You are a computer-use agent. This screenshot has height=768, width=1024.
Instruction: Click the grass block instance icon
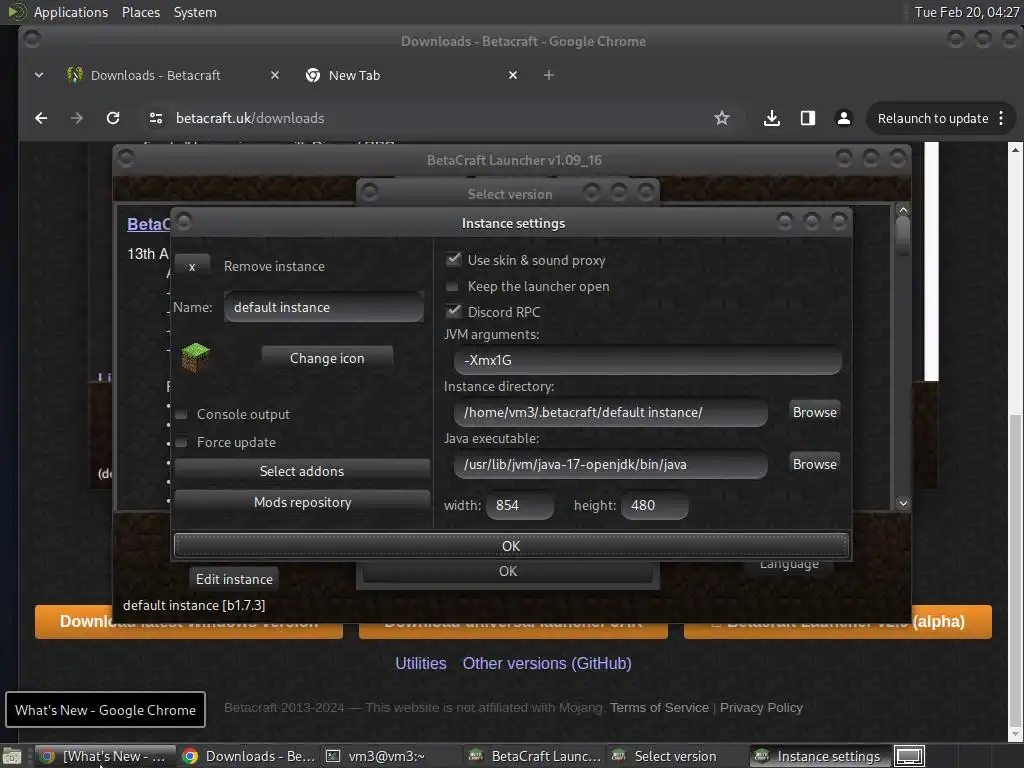pos(195,357)
